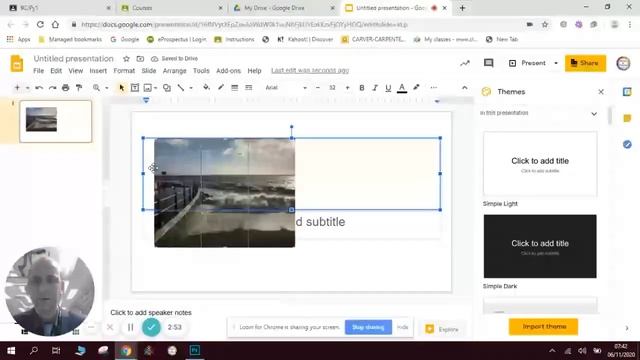This screenshot has height=360, width=640.
Task: Apply underline formatting
Action: tap(388, 88)
